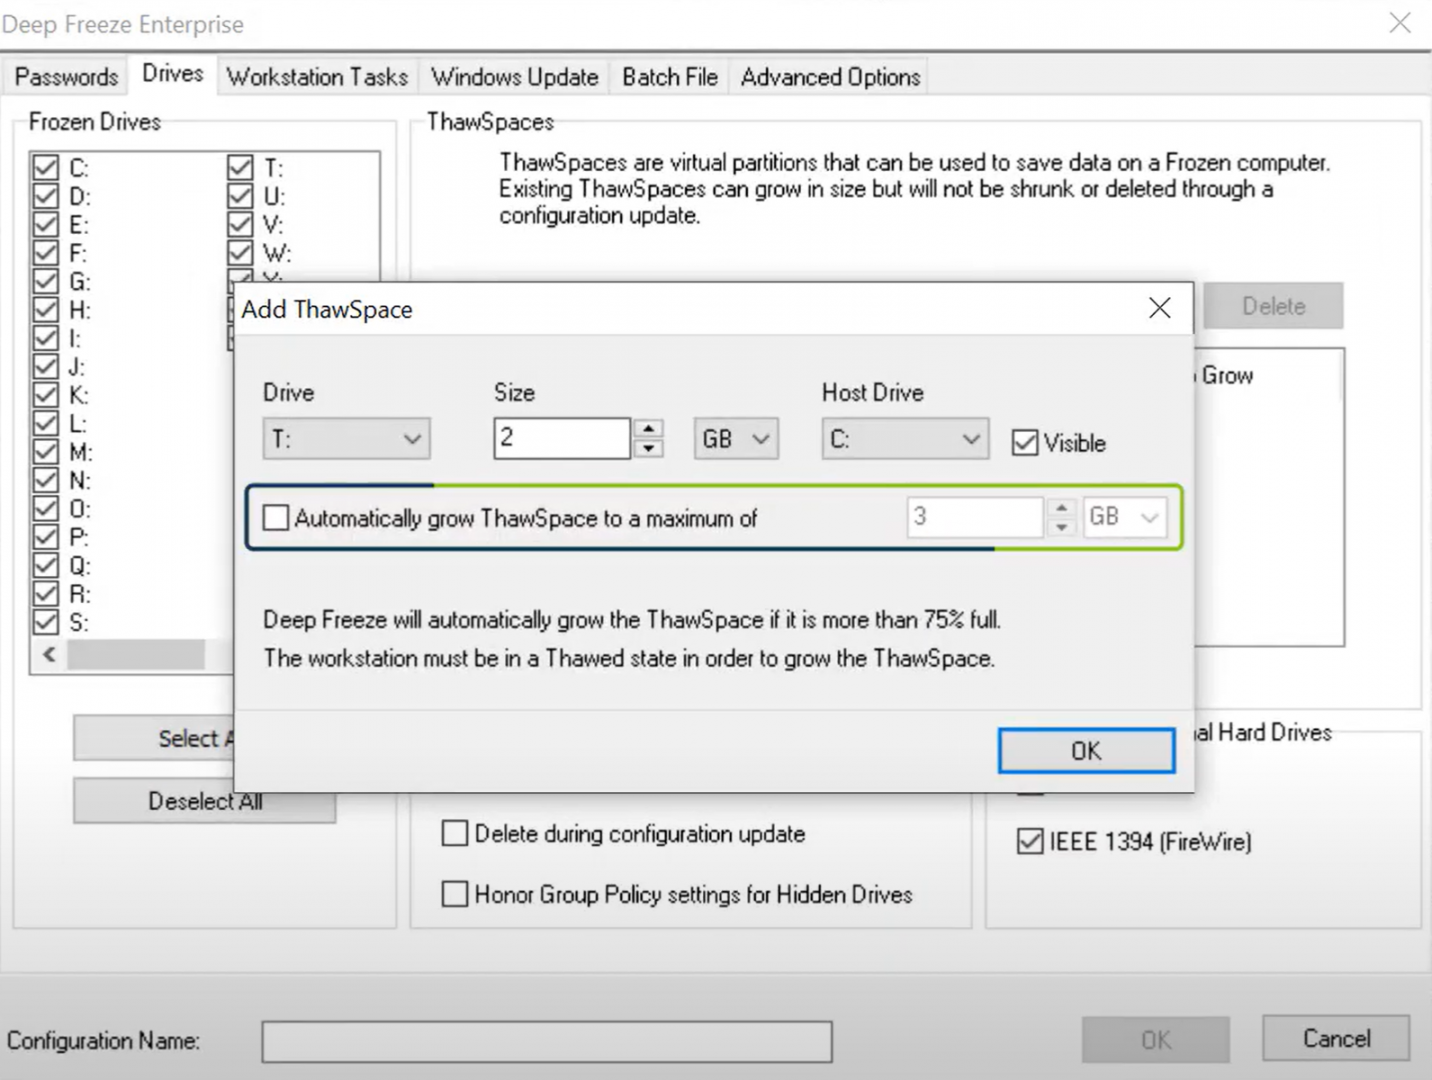
Task: Decrease the maximum grow size value
Action: (1062, 527)
